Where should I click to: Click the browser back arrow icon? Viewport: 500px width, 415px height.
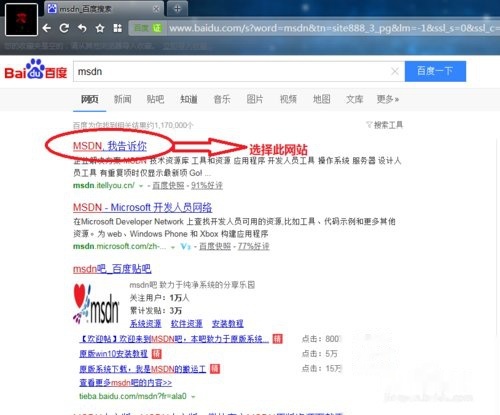click(47, 28)
